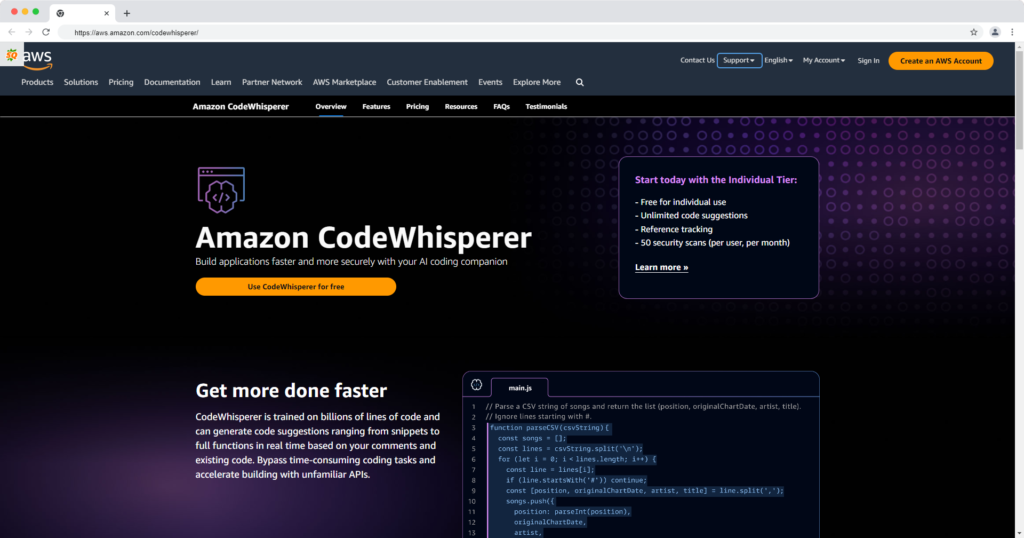Click the 'Free for individual use' line
This screenshot has height=538, width=1024.
point(680,202)
